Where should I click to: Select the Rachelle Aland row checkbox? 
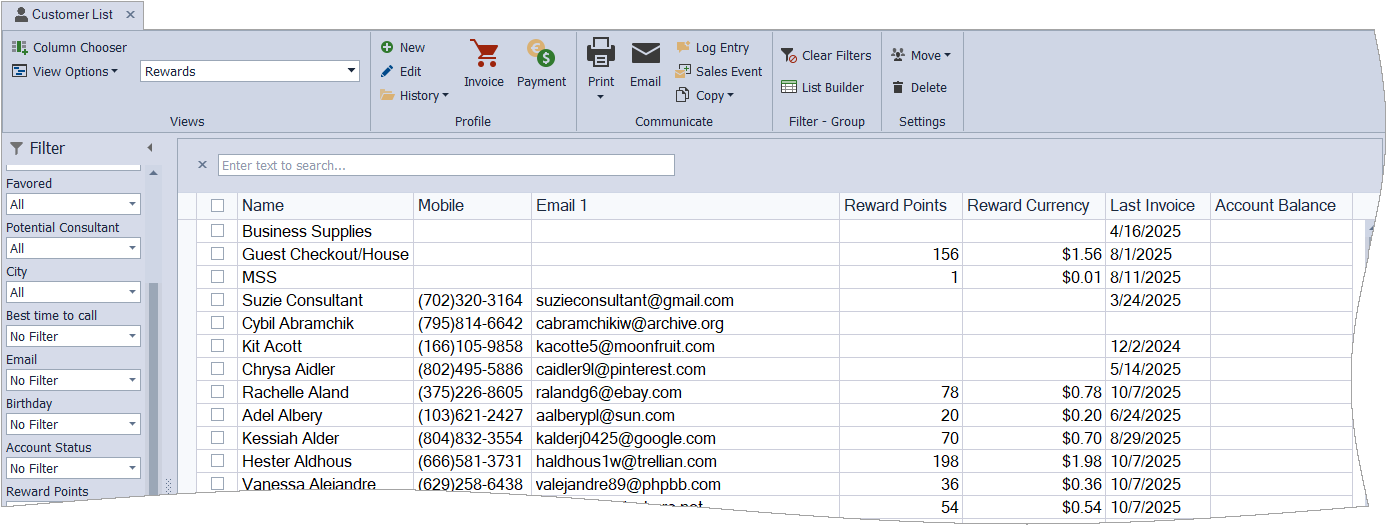tap(218, 393)
